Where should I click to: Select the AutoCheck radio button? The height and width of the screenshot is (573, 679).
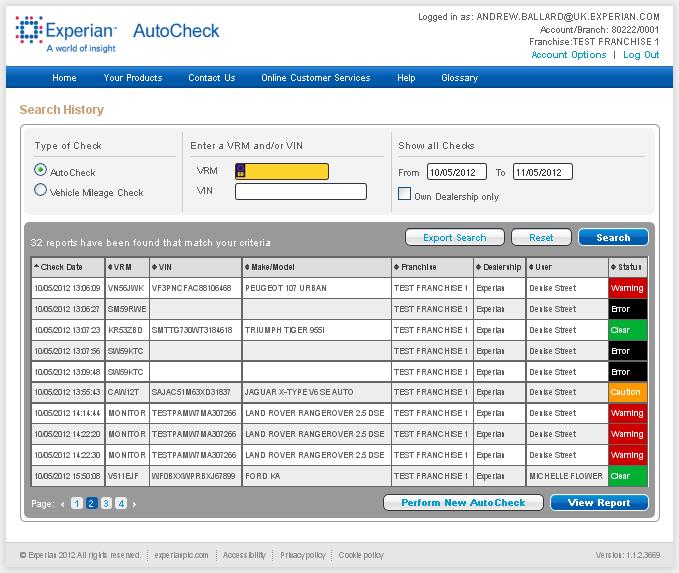[x=40, y=170]
